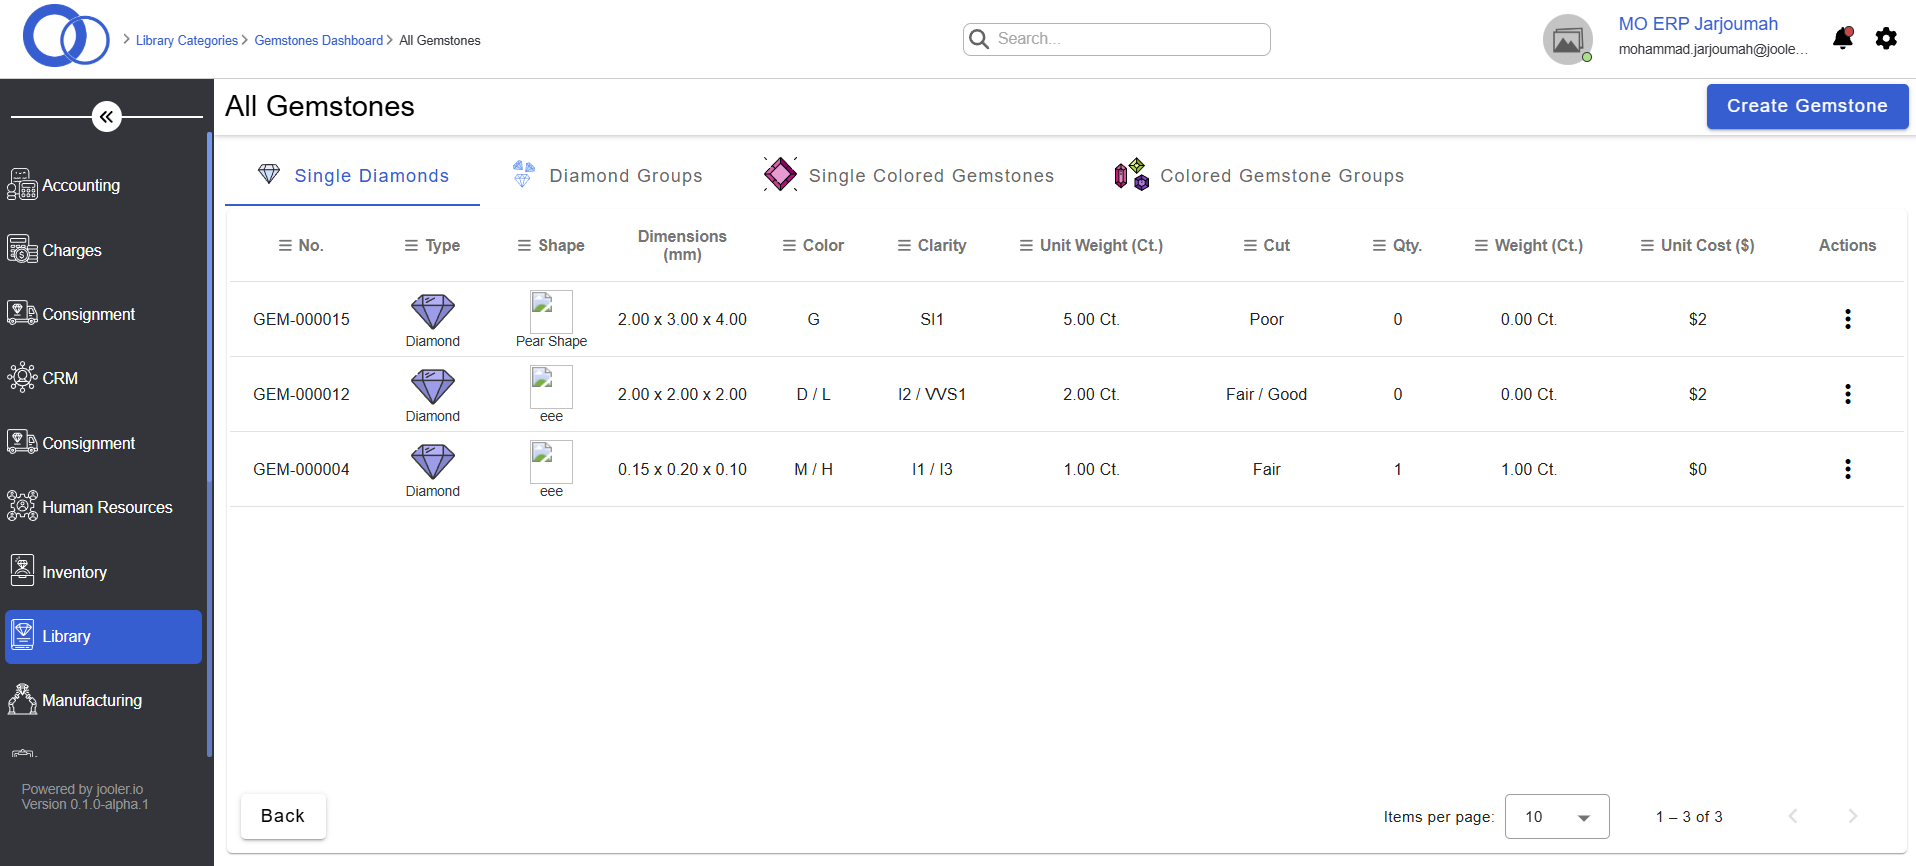This screenshot has height=866, width=1916.
Task: Click in the Search input field
Action: click(x=1116, y=39)
